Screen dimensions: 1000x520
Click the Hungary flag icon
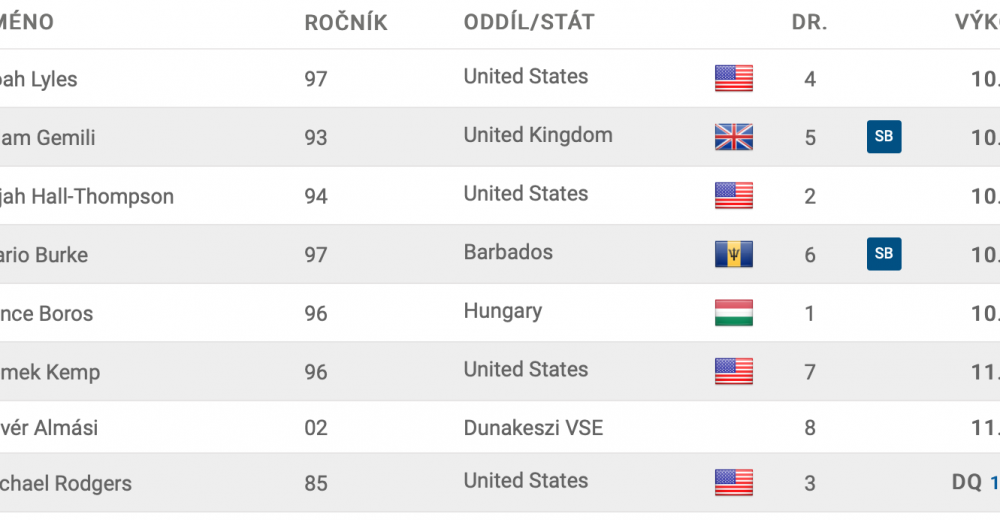click(x=733, y=313)
